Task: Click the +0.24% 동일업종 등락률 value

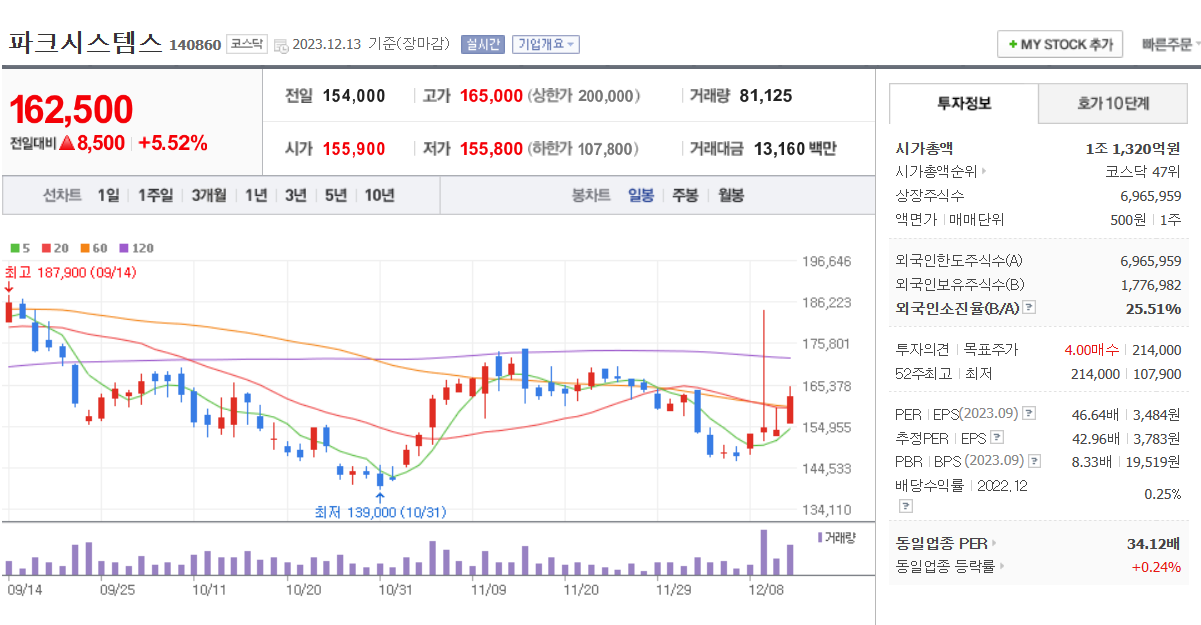Action: tap(1156, 567)
